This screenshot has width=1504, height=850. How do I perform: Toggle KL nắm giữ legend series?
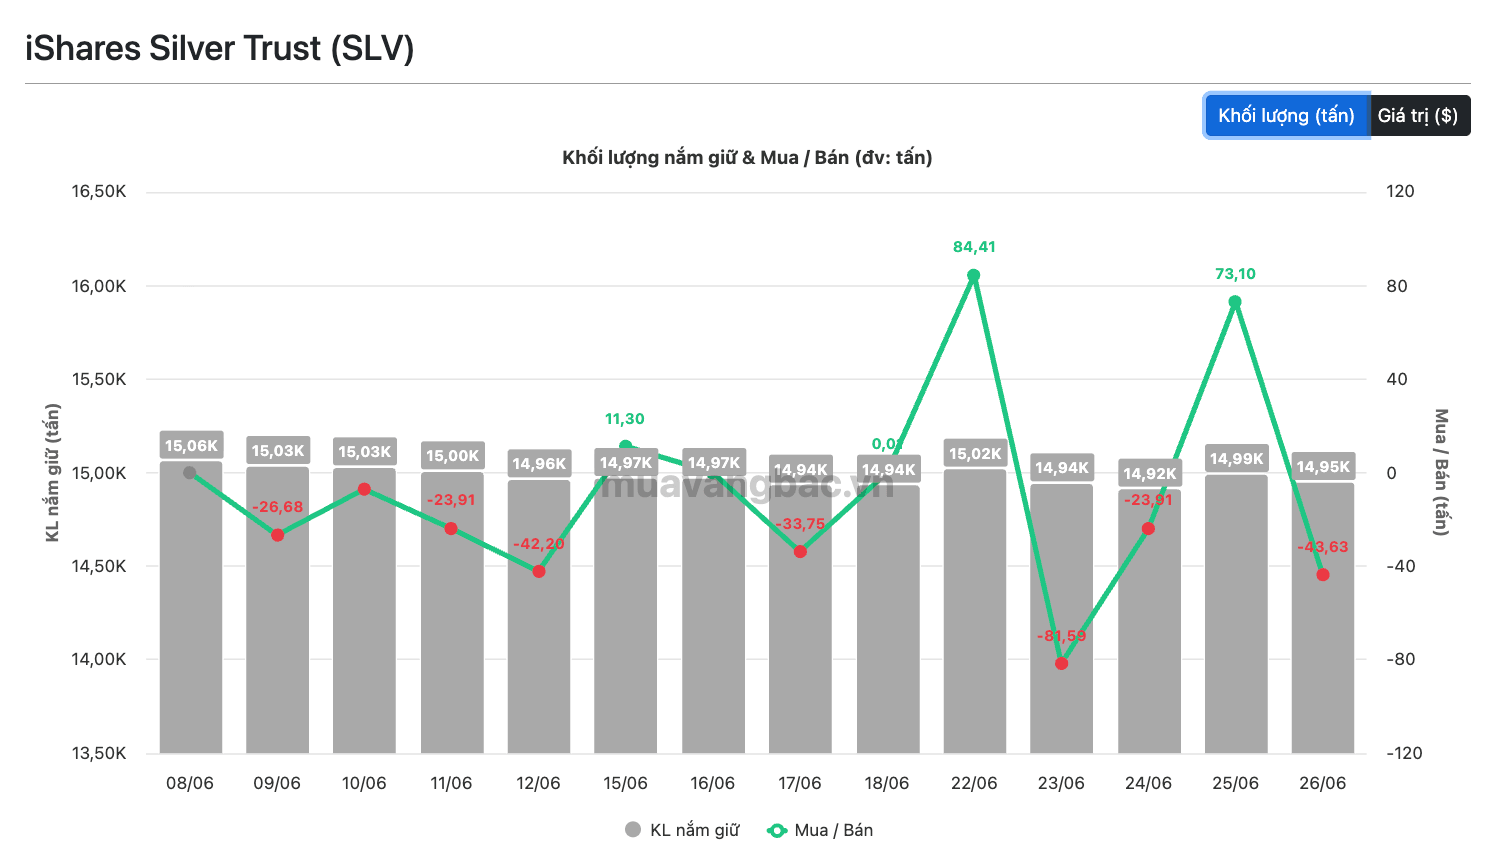(x=682, y=830)
